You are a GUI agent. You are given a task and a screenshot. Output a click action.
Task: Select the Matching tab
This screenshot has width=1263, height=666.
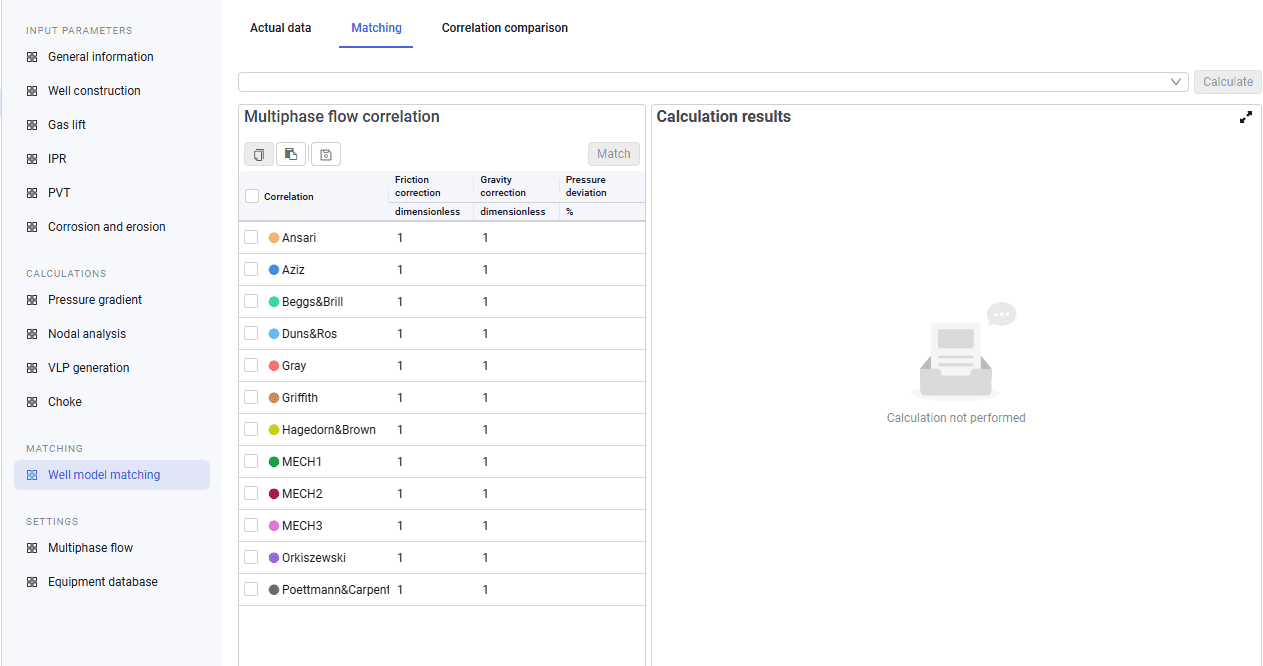[376, 28]
